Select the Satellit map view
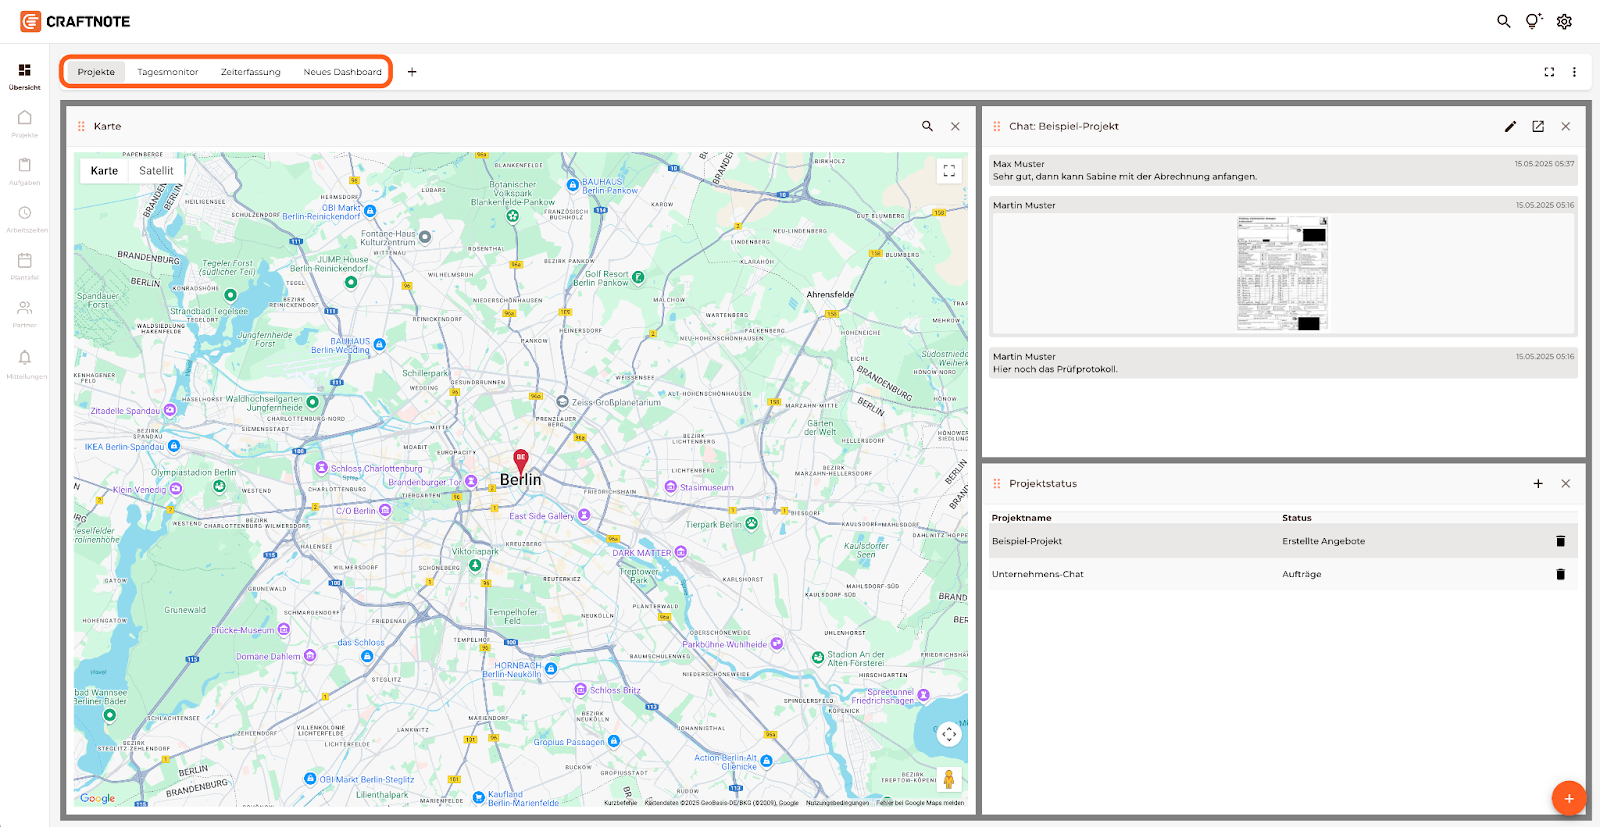 coord(156,171)
